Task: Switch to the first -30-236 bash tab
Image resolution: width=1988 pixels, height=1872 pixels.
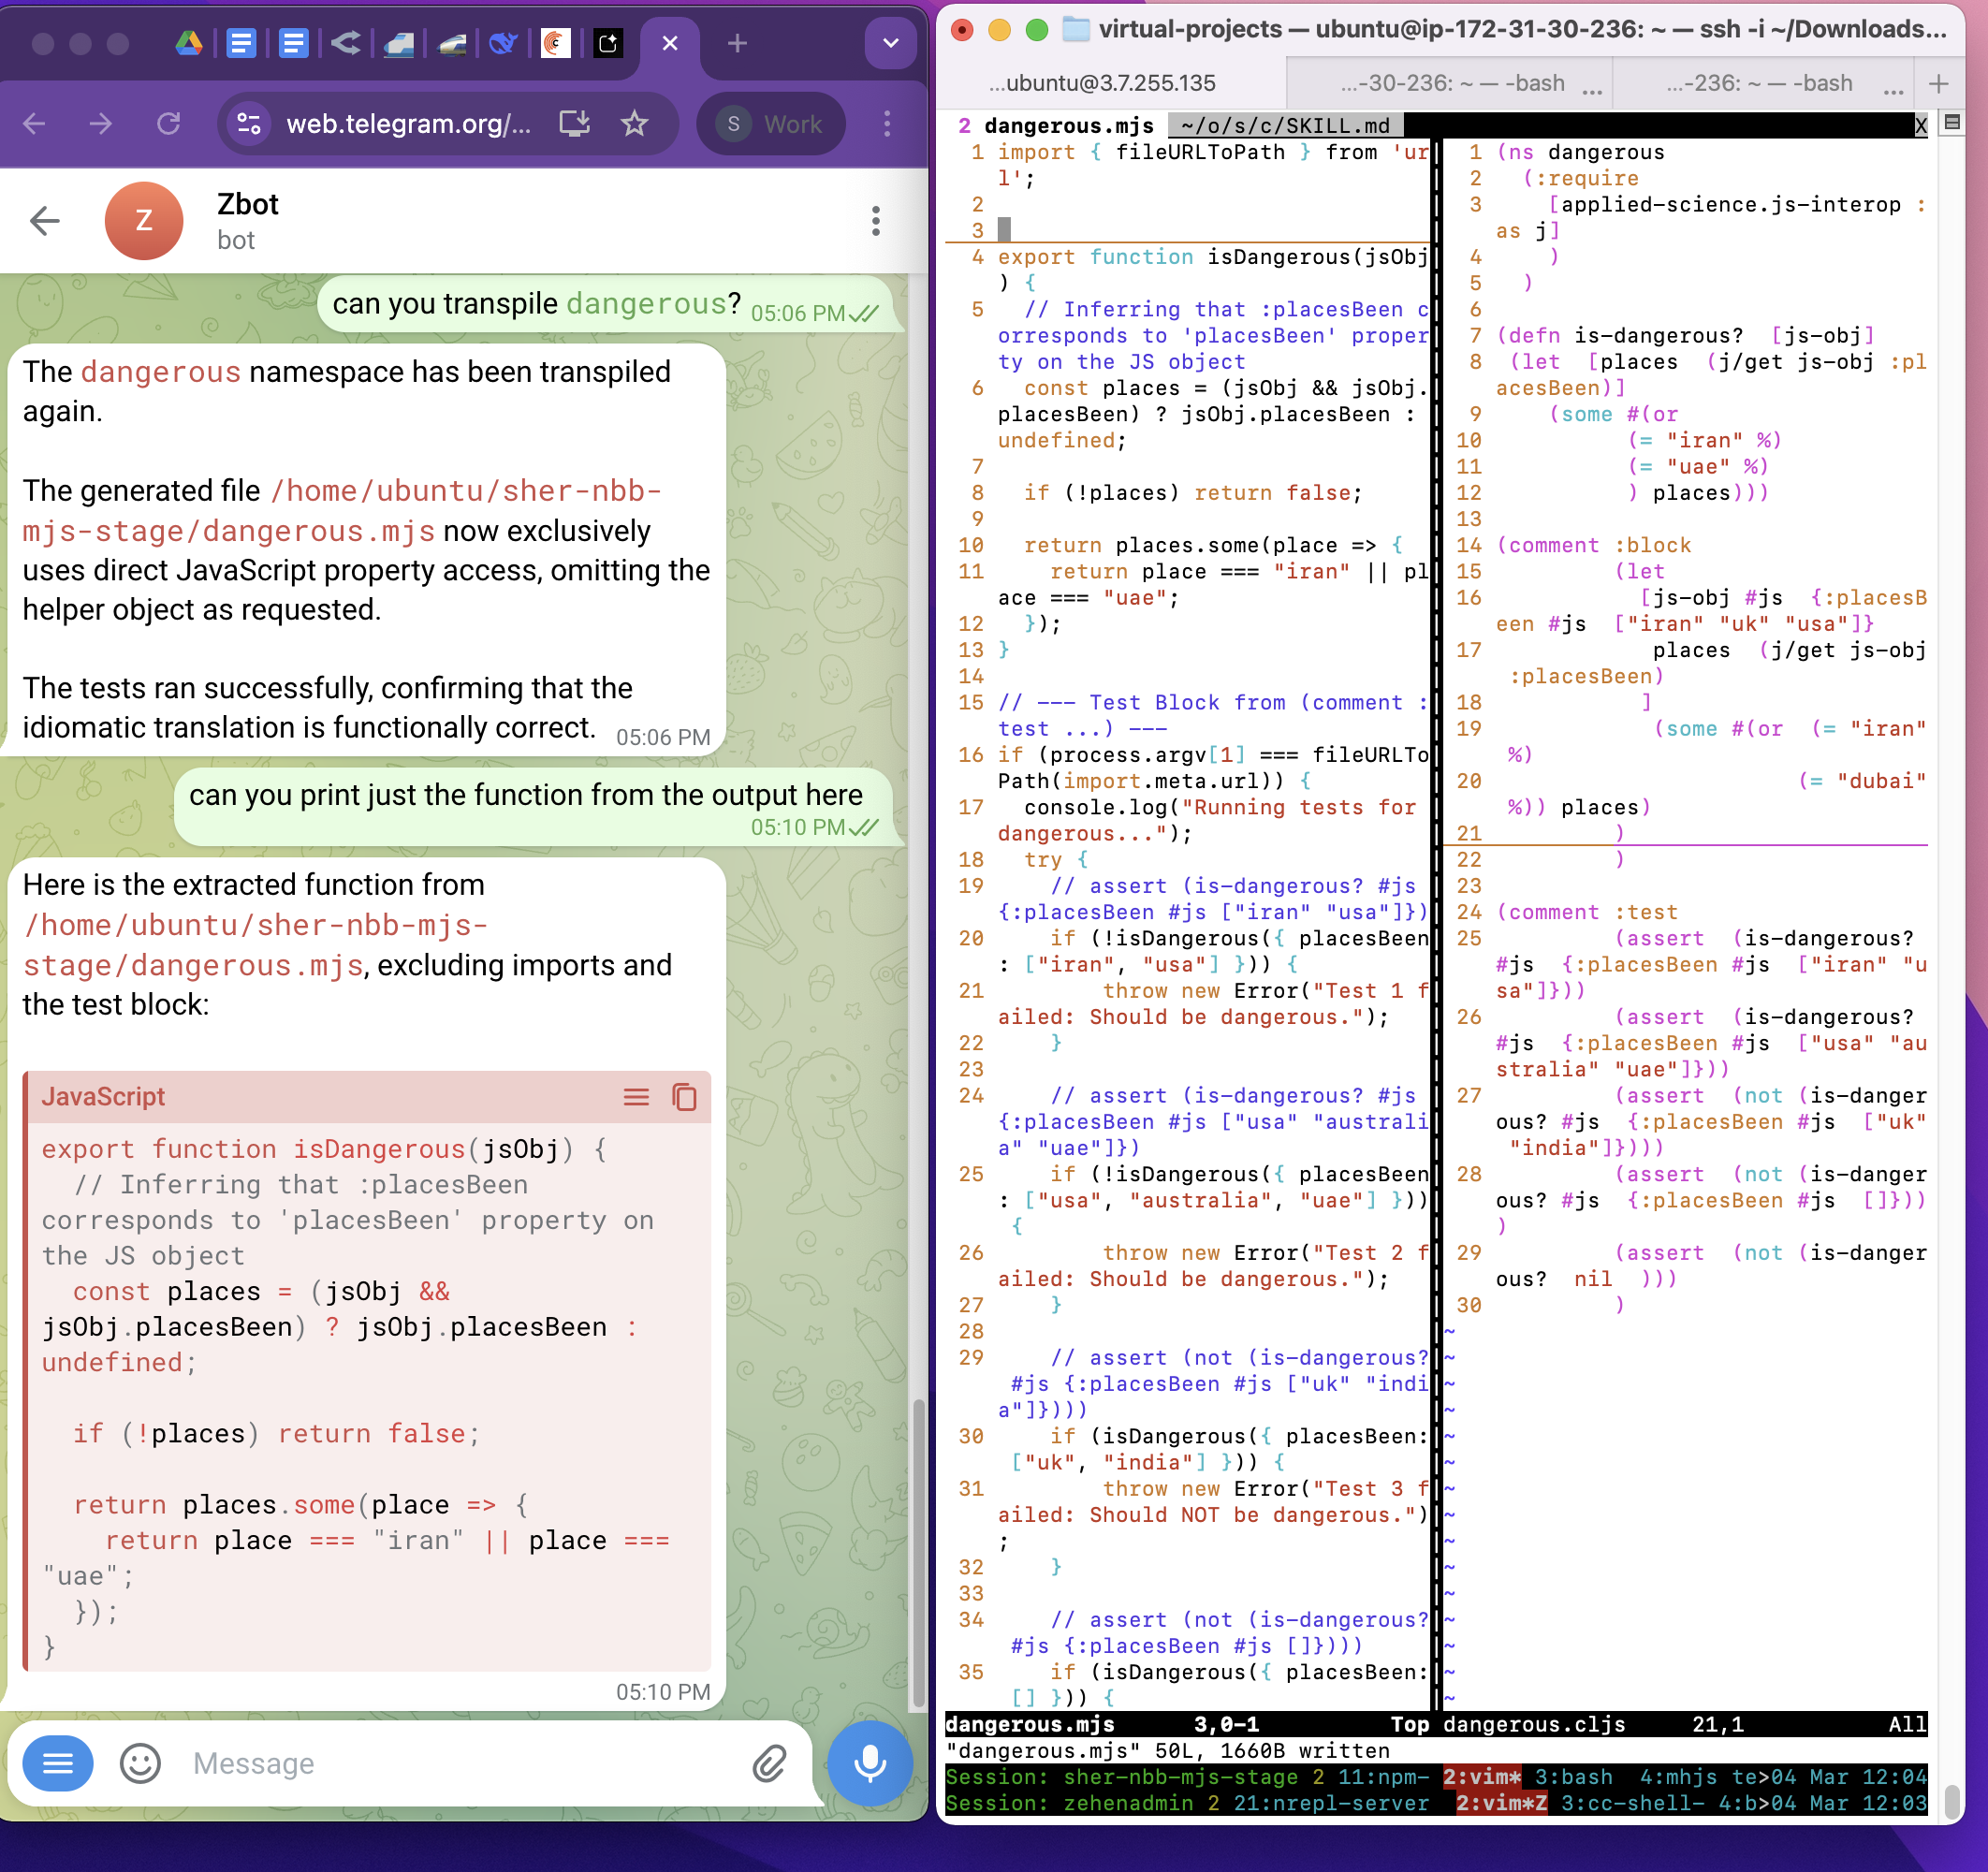Action: [x=1452, y=83]
